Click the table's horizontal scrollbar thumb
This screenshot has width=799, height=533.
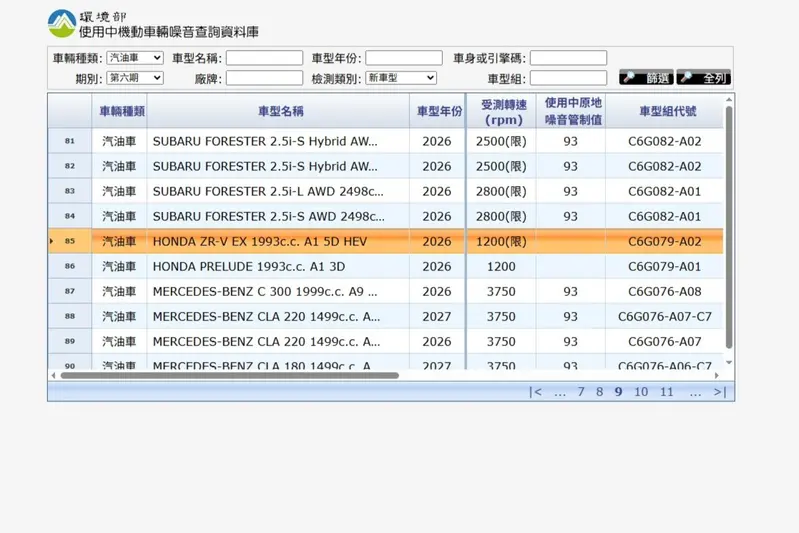pyautogui.click(x=229, y=376)
